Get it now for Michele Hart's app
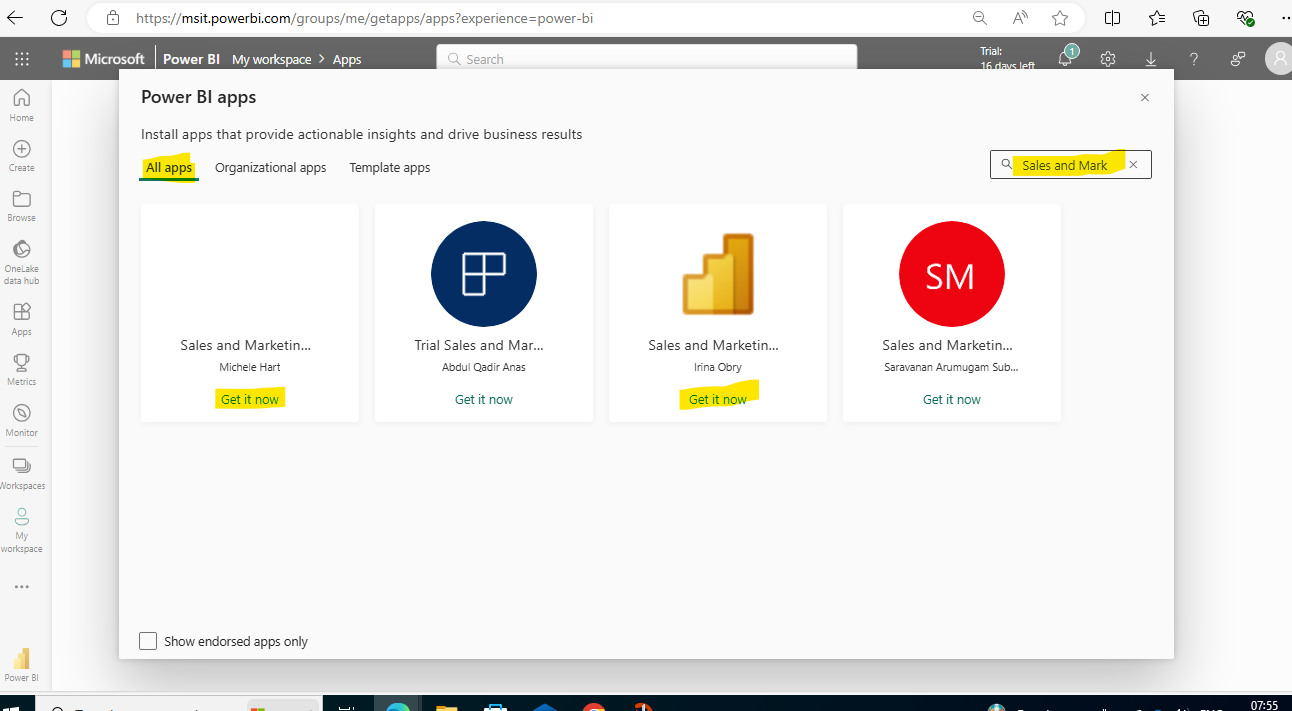The width and height of the screenshot is (1292, 711). pyautogui.click(x=250, y=399)
